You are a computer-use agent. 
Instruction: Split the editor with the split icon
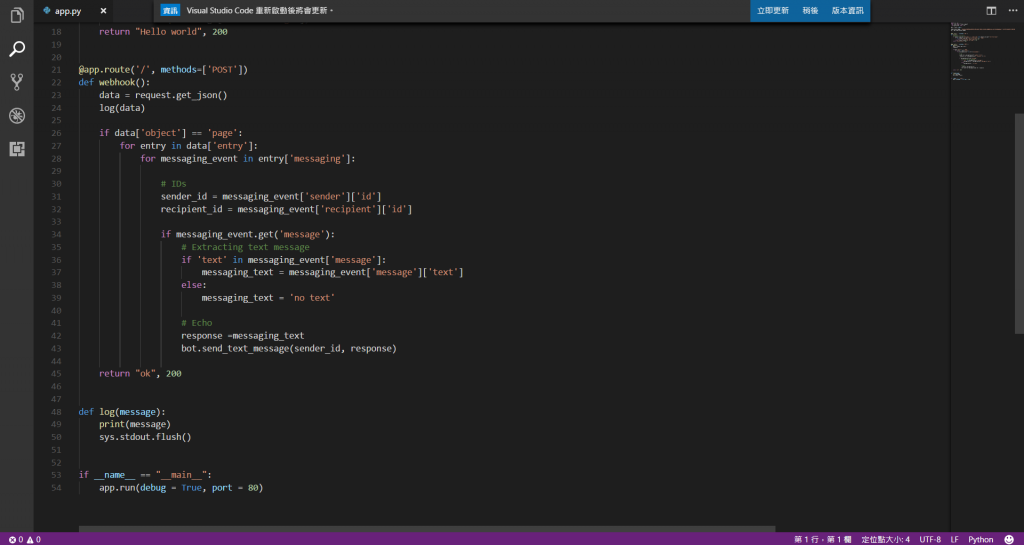point(991,10)
